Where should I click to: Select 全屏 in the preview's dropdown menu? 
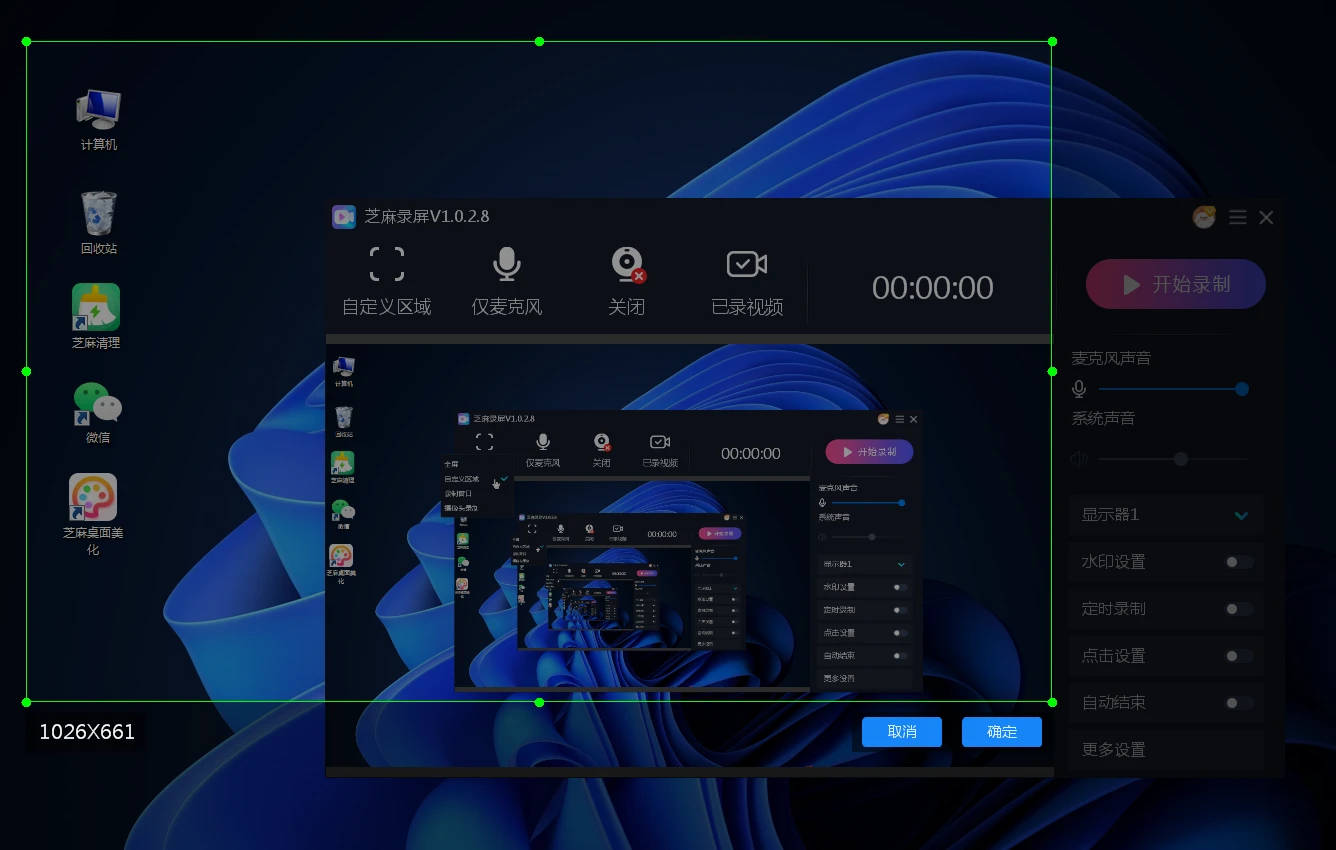tap(452, 464)
